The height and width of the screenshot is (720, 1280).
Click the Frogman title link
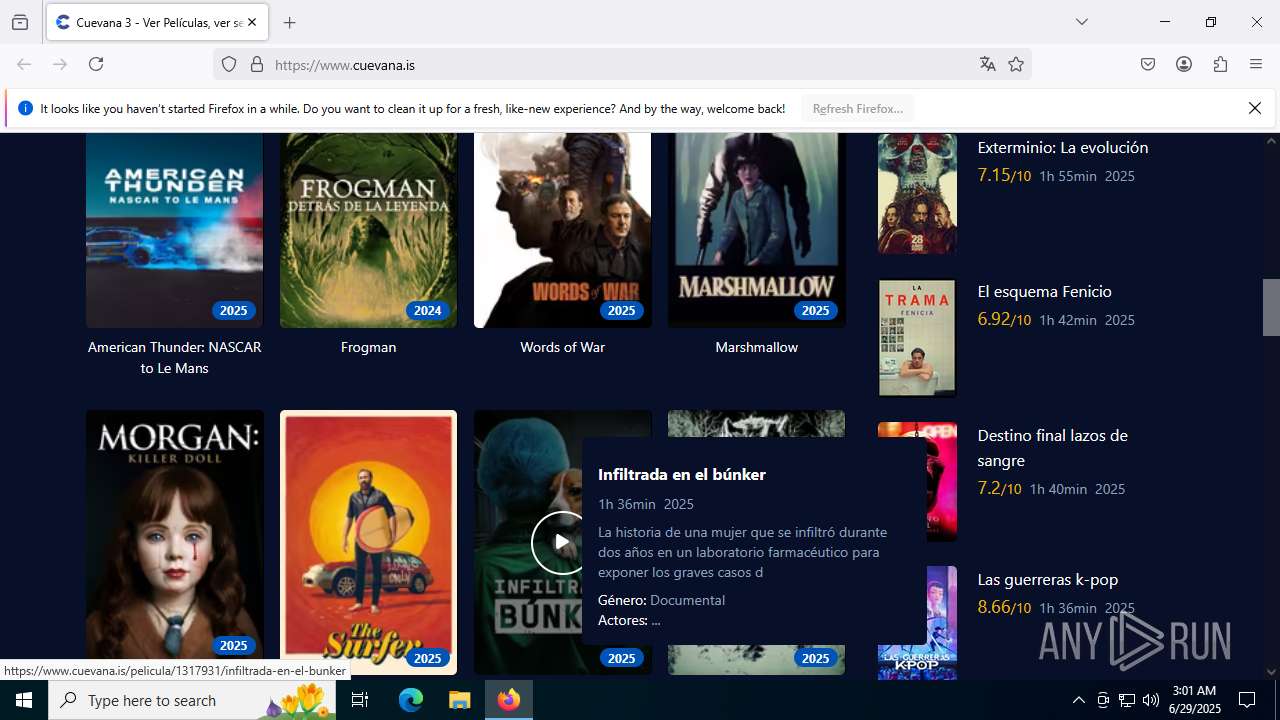point(368,347)
